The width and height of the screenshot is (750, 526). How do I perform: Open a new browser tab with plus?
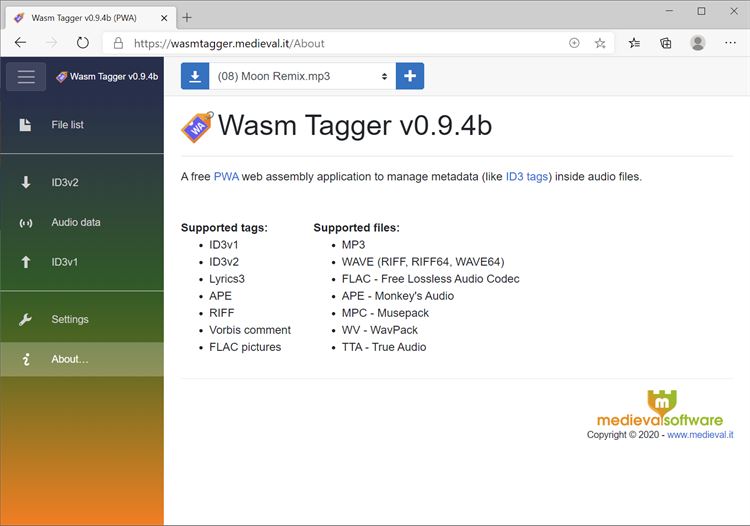point(187,18)
